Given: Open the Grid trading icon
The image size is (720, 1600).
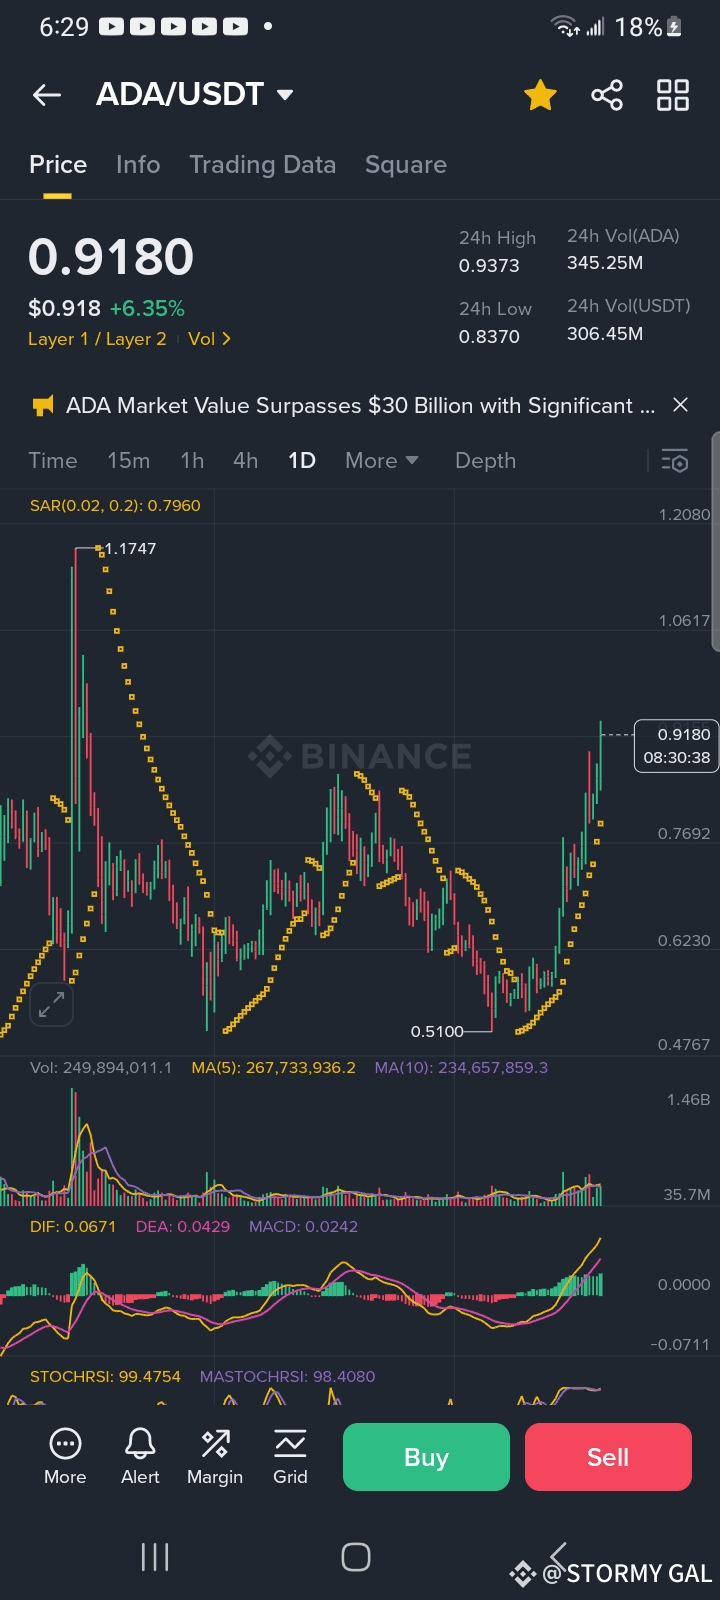Looking at the screenshot, I should click(x=290, y=1456).
